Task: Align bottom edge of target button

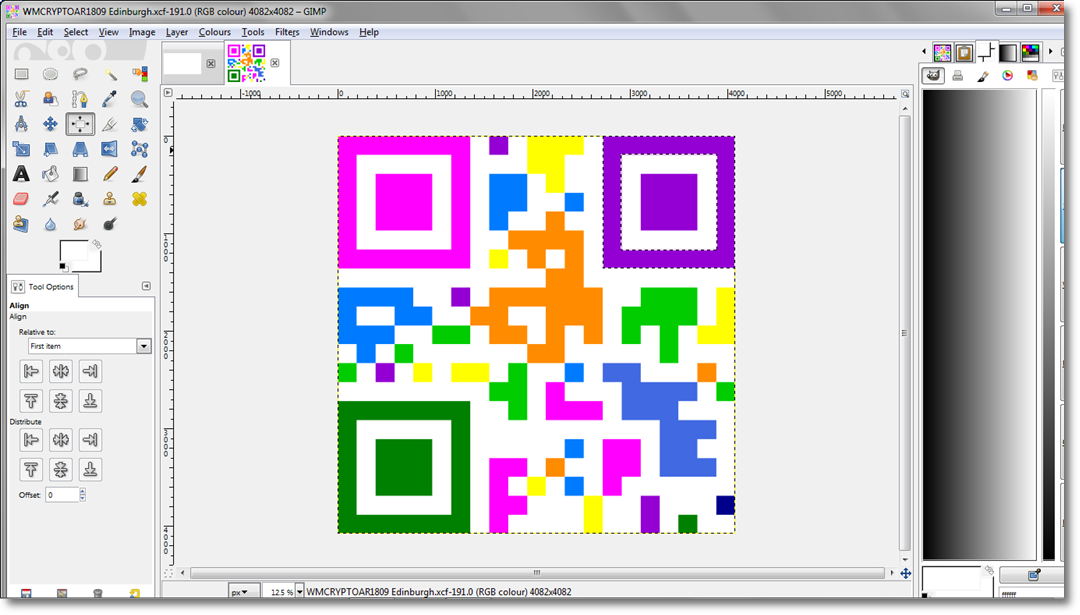Action: point(90,401)
